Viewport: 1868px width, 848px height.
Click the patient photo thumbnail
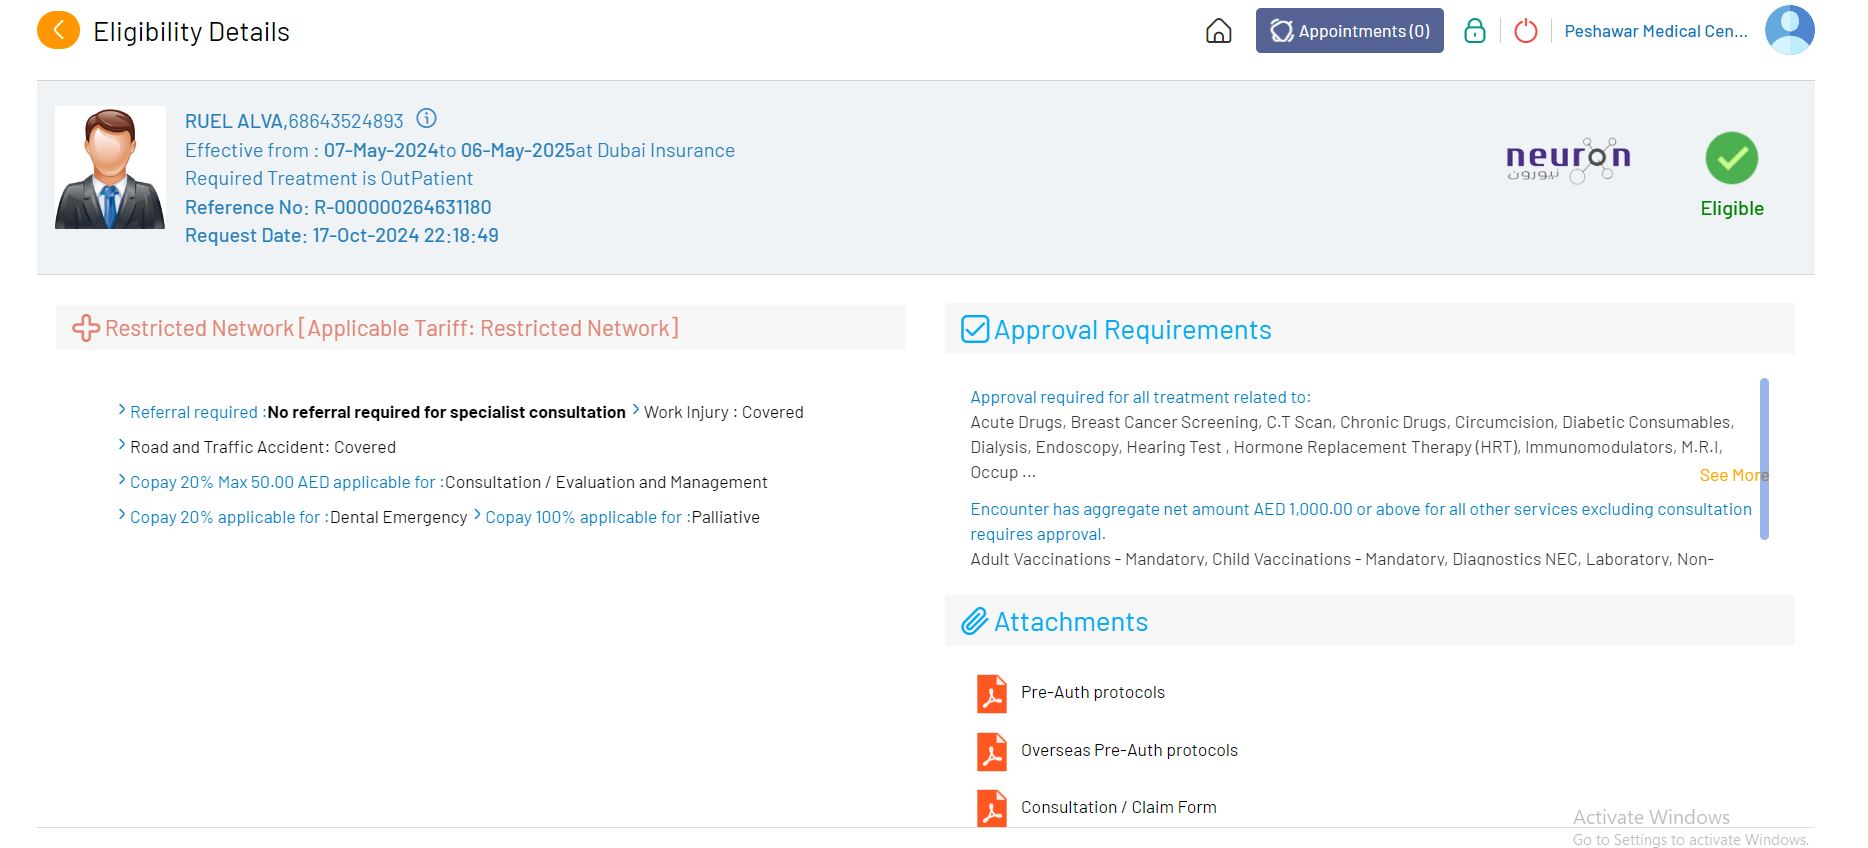tap(110, 168)
